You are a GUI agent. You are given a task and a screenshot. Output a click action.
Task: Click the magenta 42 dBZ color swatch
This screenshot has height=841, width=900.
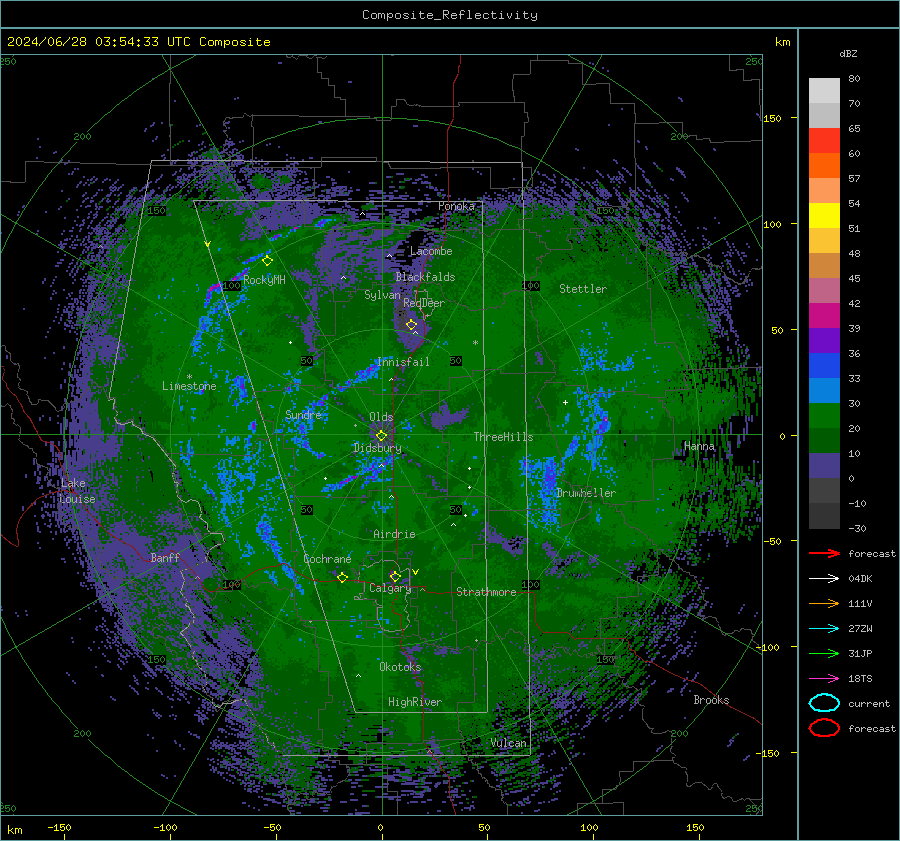click(824, 315)
